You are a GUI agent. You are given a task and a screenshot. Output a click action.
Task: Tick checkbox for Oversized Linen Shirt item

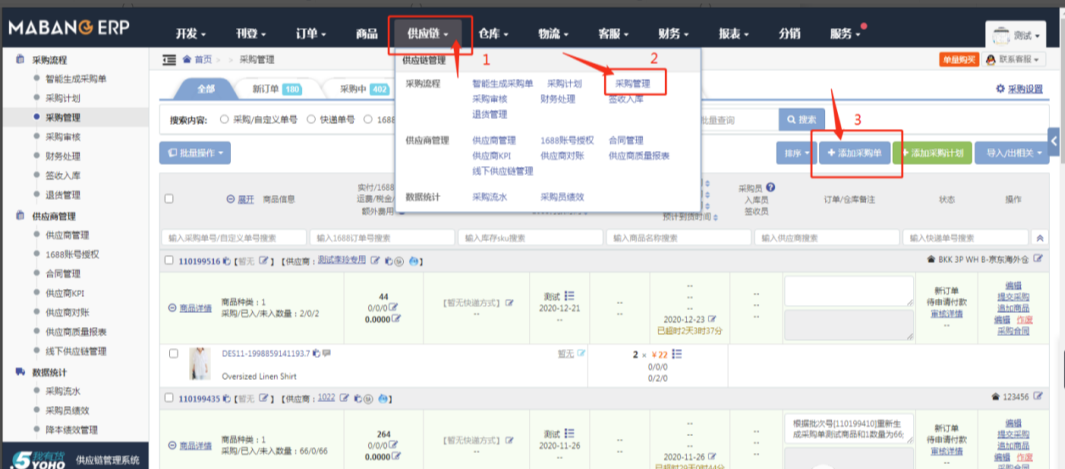point(173,354)
